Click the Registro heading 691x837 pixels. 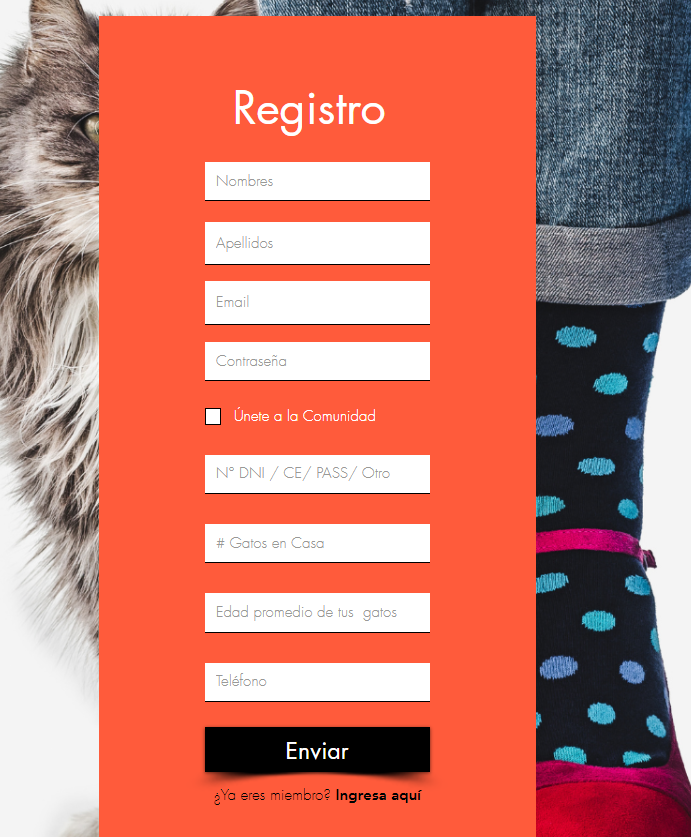tap(309, 110)
